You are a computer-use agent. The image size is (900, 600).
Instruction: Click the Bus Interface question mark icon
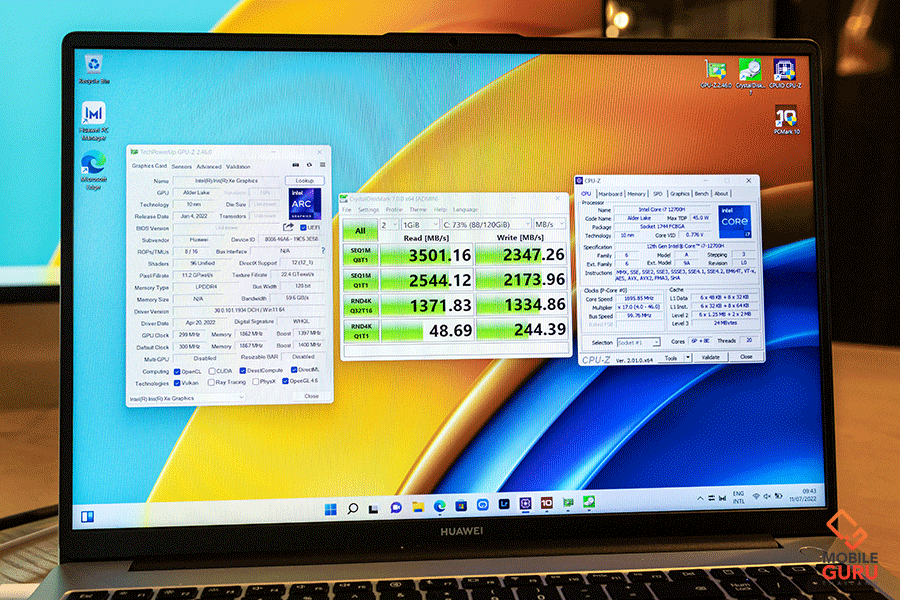[322, 251]
